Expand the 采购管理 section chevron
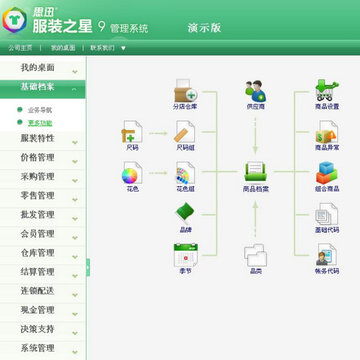Image resolution: width=360 pixels, height=360 pixels. (75, 181)
